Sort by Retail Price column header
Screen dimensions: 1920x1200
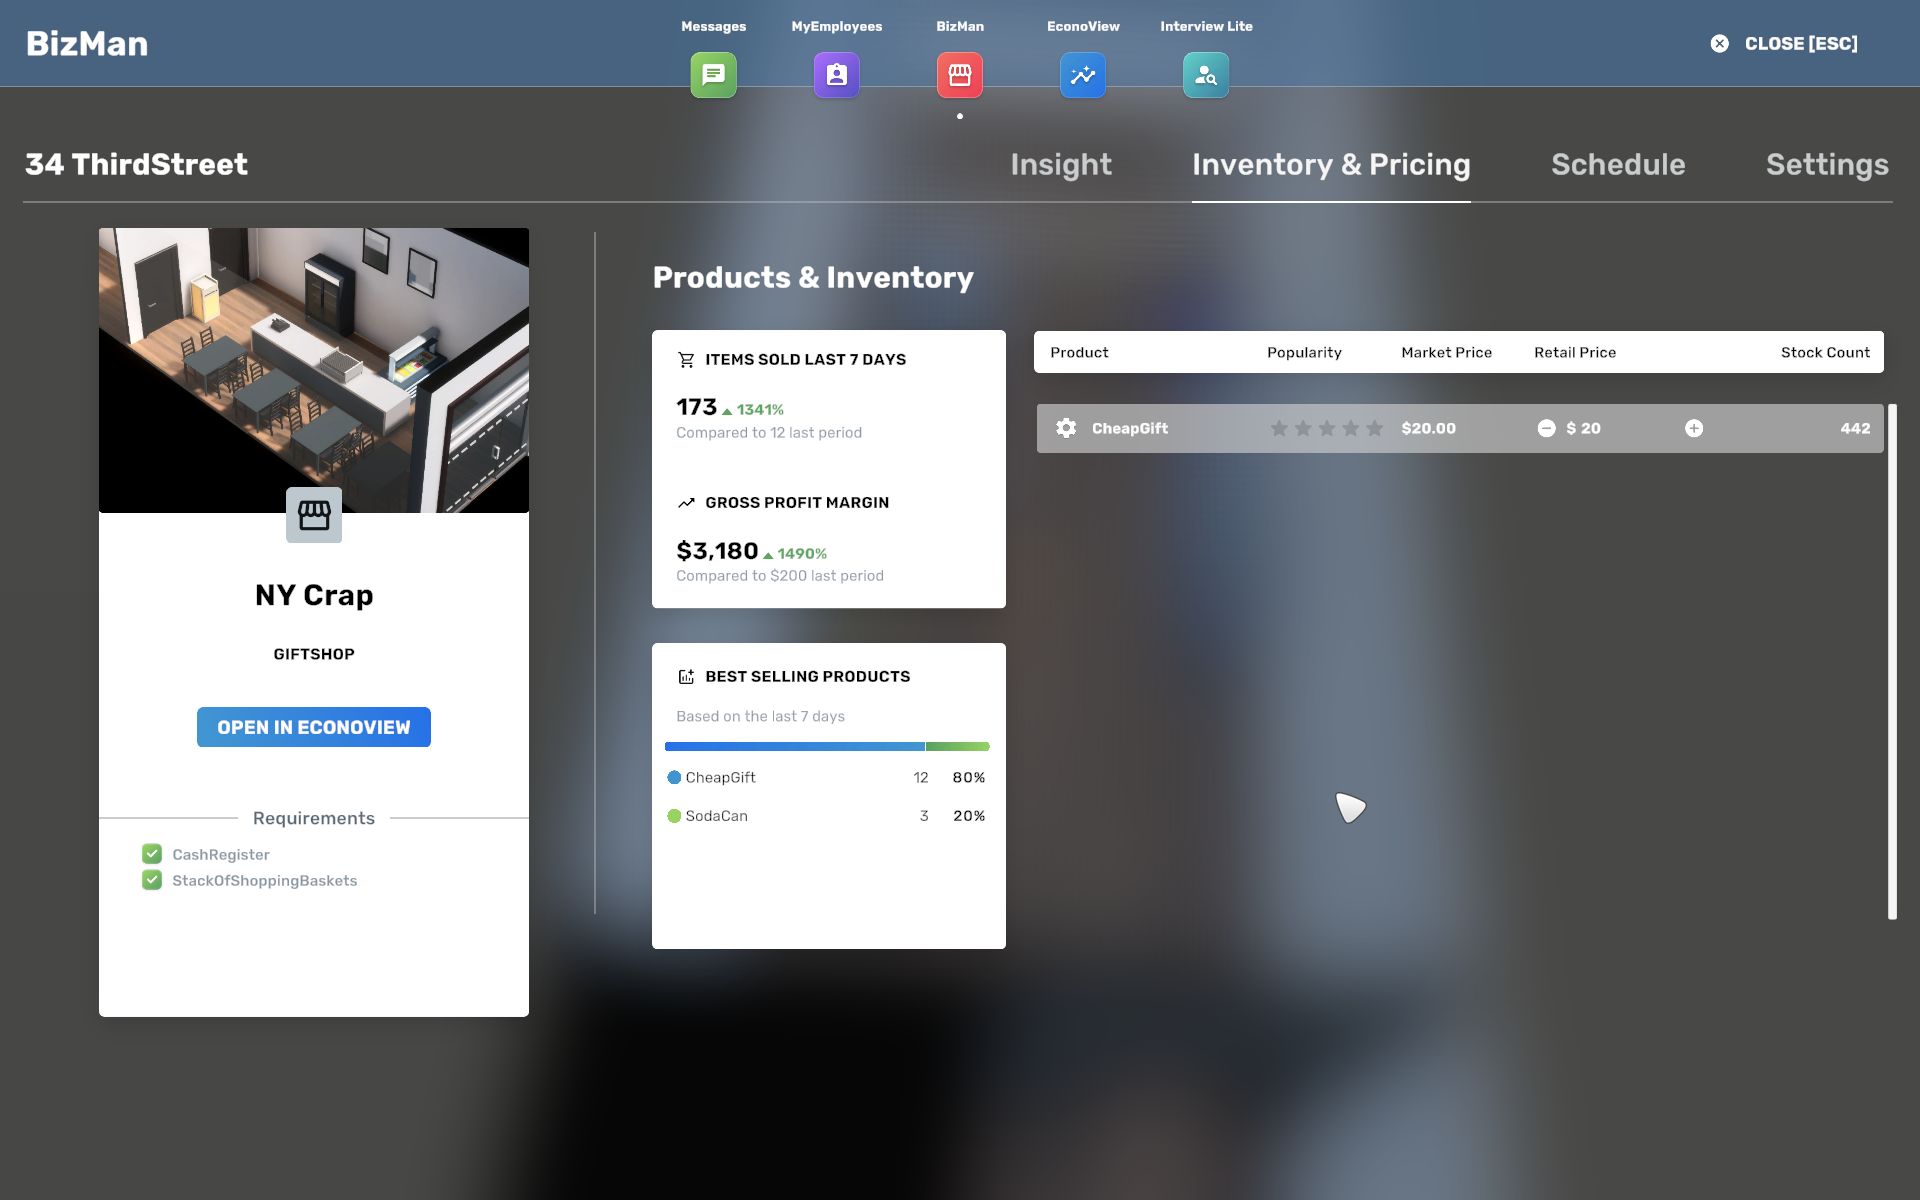pyautogui.click(x=1575, y=352)
